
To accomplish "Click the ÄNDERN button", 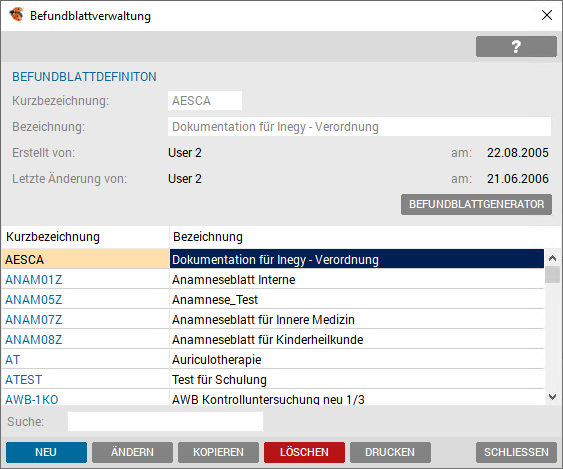I will pyautogui.click(x=132, y=452).
